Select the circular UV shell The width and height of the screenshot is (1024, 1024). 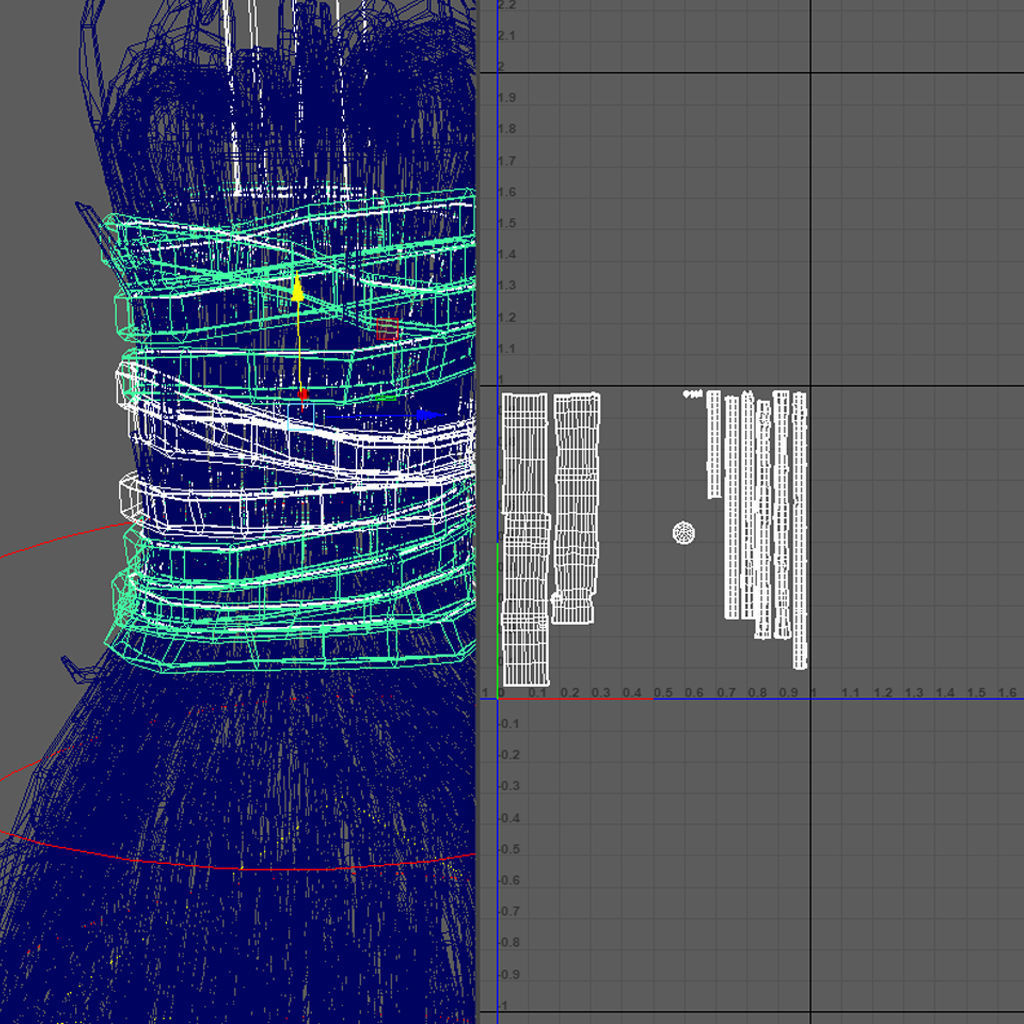click(x=684, y=533)
